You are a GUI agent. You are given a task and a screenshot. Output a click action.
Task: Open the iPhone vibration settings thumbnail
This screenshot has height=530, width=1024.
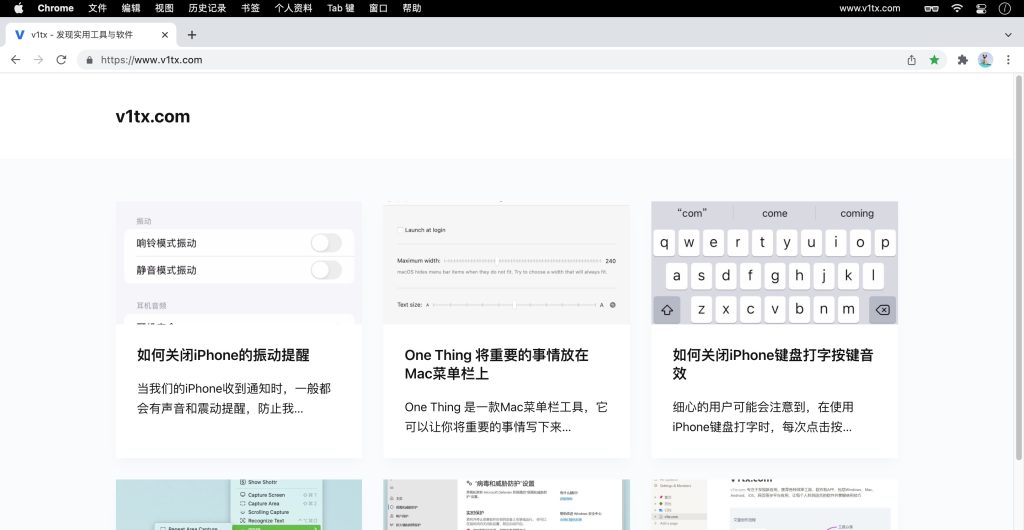point(239,262)
